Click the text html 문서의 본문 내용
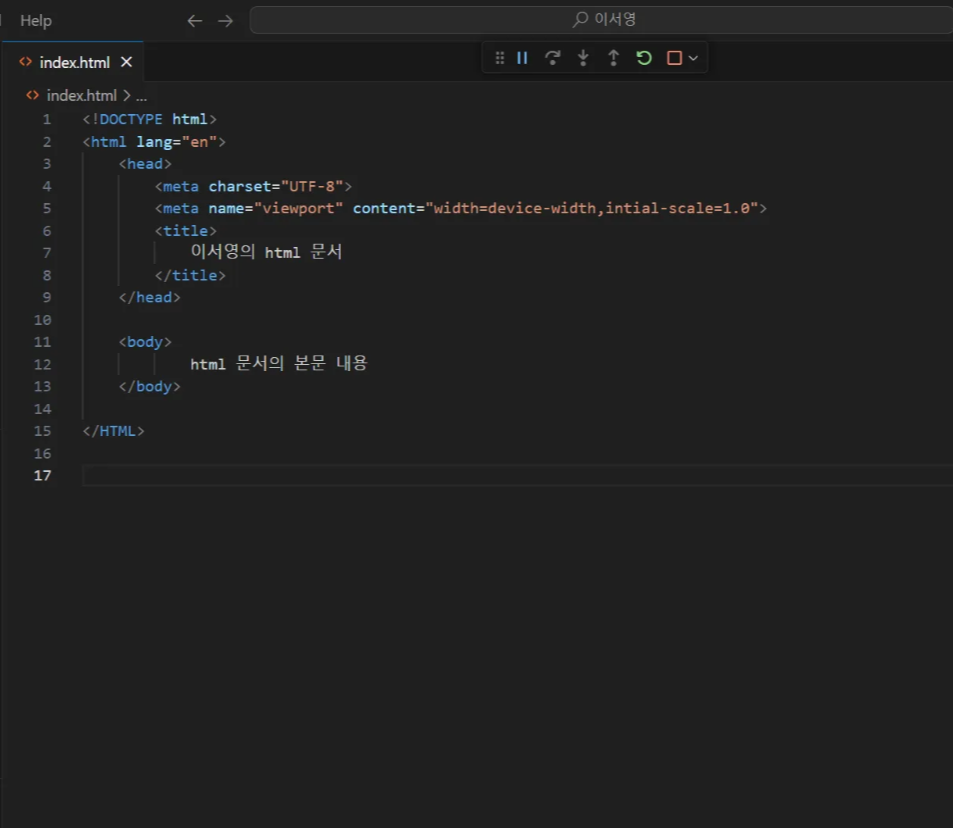Screen dimensions: 953x828 point(279,364)
